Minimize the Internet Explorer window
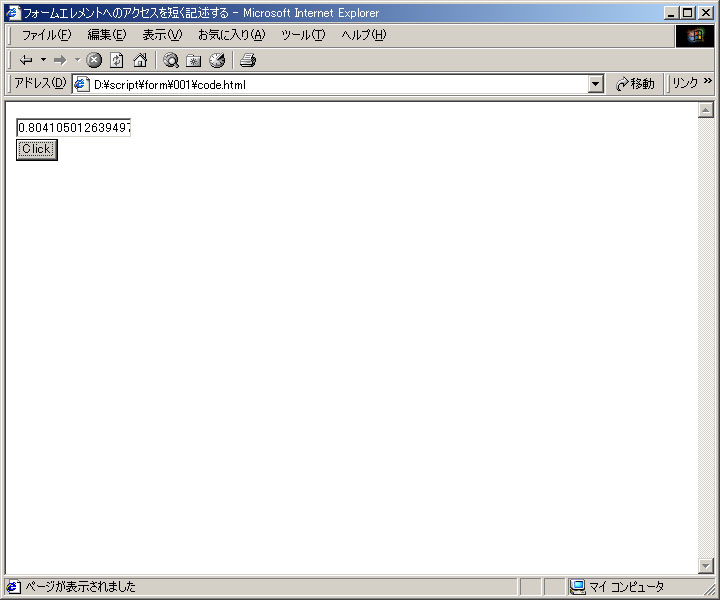720x600 pixels. click(671, 13)
